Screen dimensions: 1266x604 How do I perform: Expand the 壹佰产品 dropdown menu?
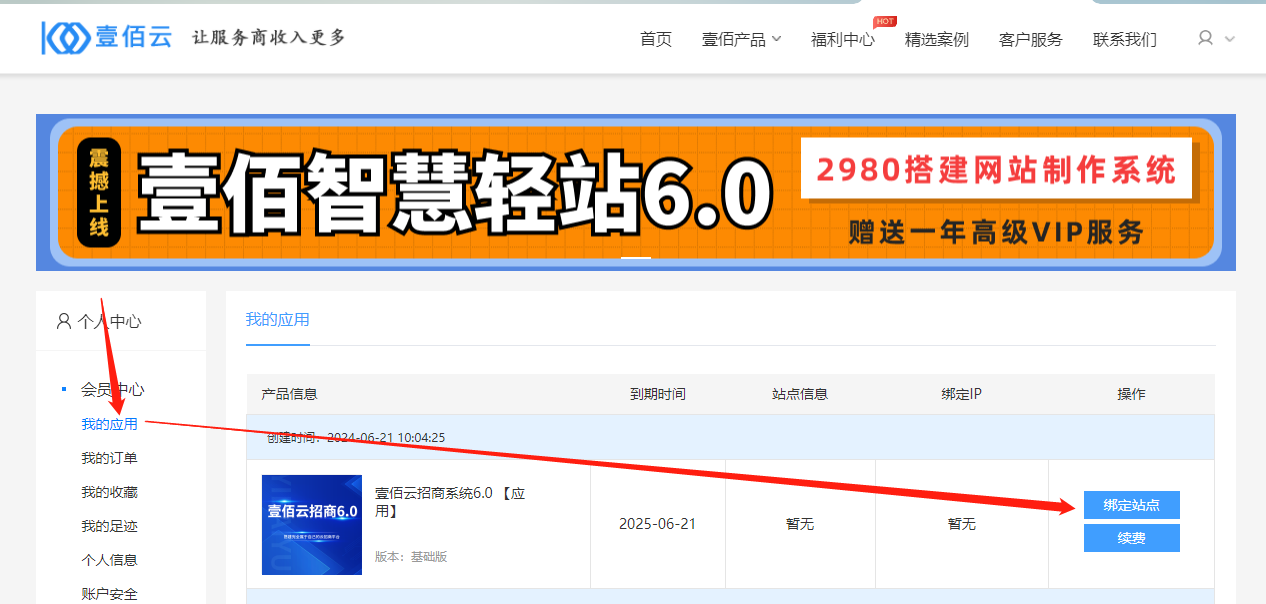741,40
